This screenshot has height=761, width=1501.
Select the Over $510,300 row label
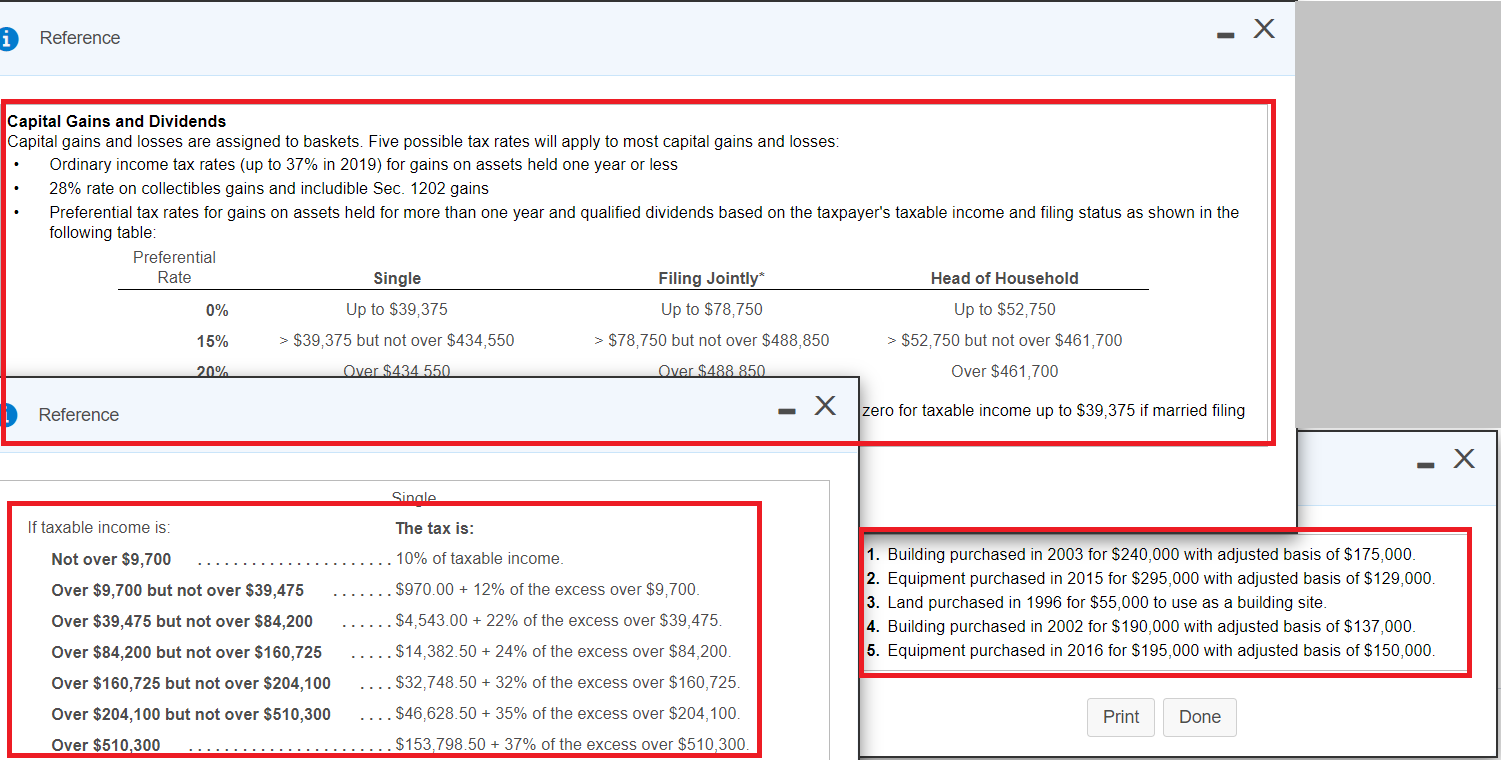[x=106, y=745]
